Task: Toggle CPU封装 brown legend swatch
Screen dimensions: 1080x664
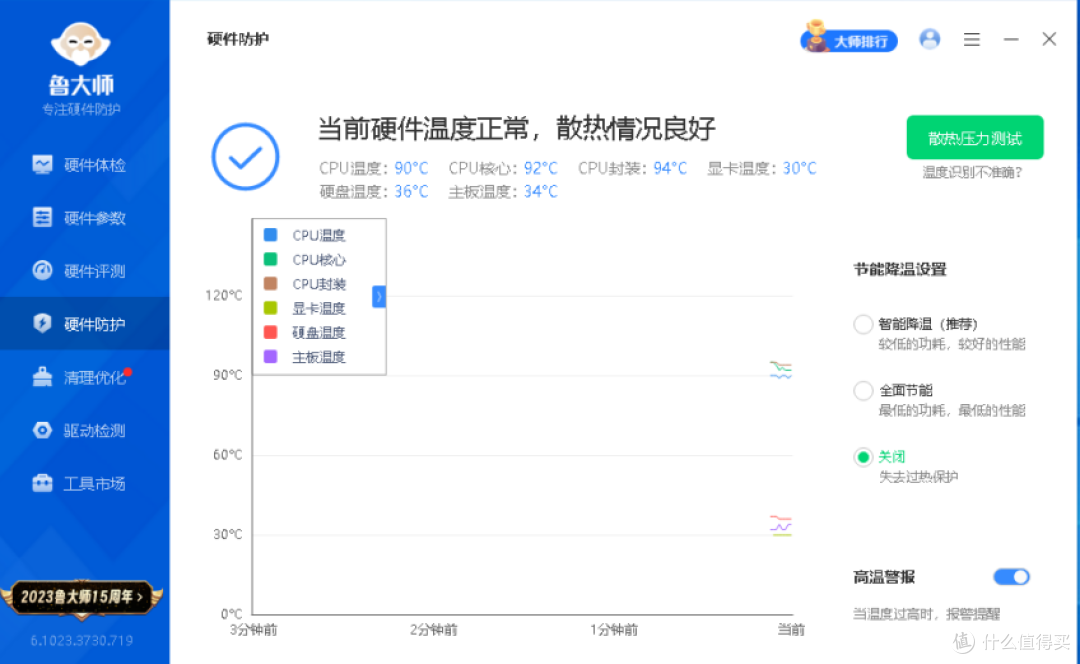Action: click(x=271, y=284)
